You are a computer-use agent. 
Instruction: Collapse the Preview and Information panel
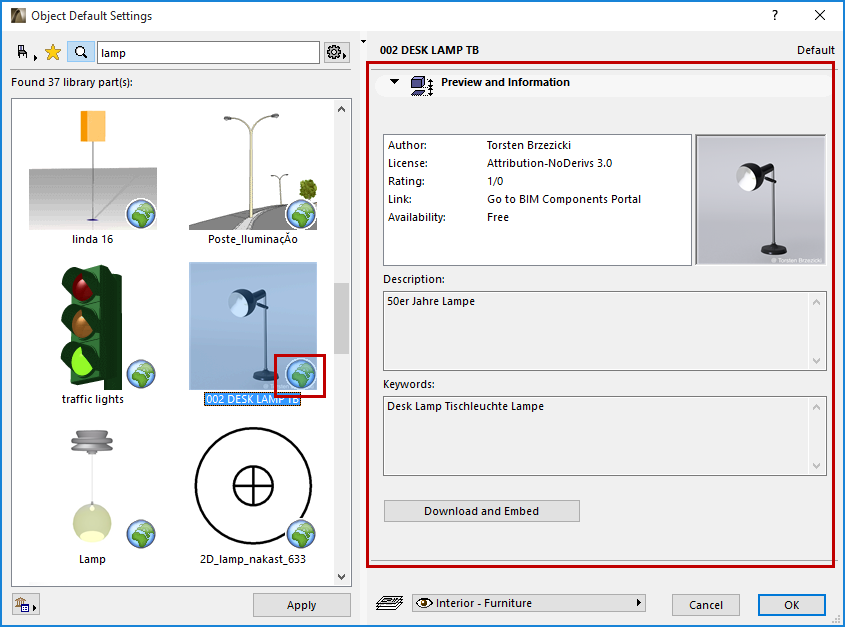(394, 82)
